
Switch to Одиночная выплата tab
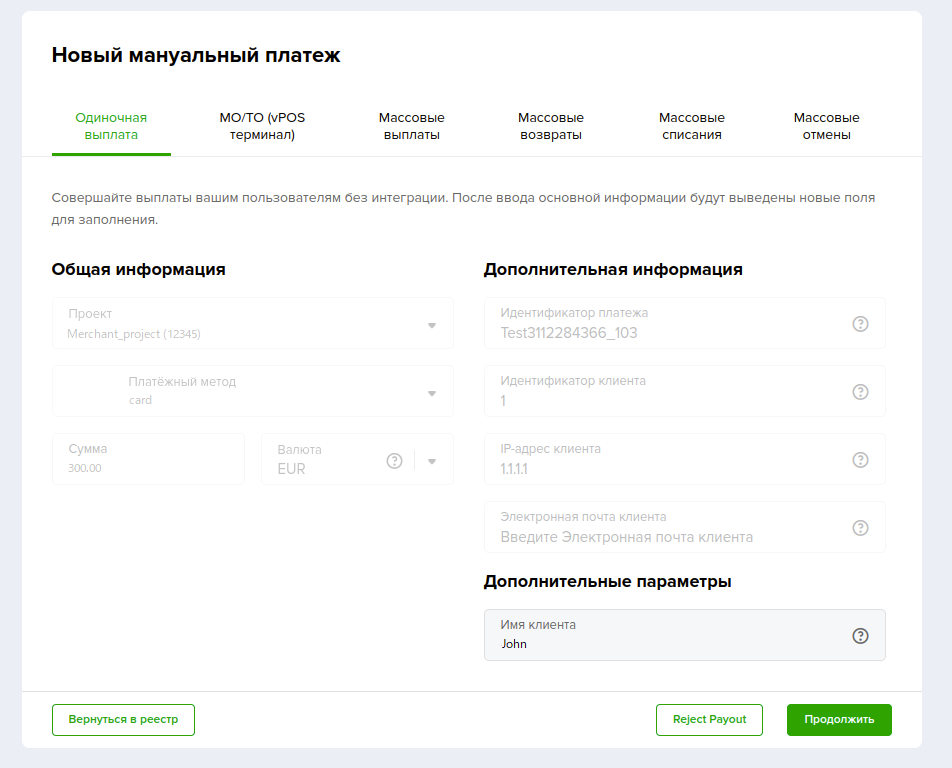[x=111, y=126]
